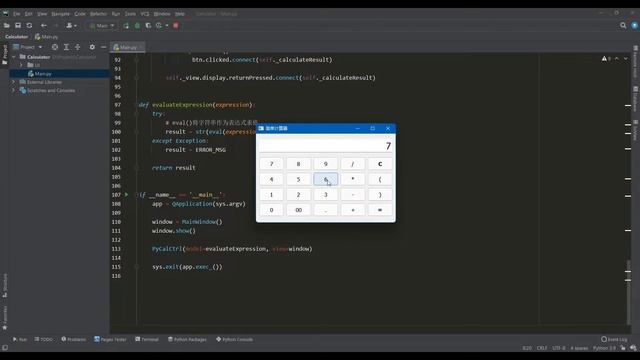Click calculator open parenthesis button
Viewport: 640px width, 360px height.
[380, 180]
